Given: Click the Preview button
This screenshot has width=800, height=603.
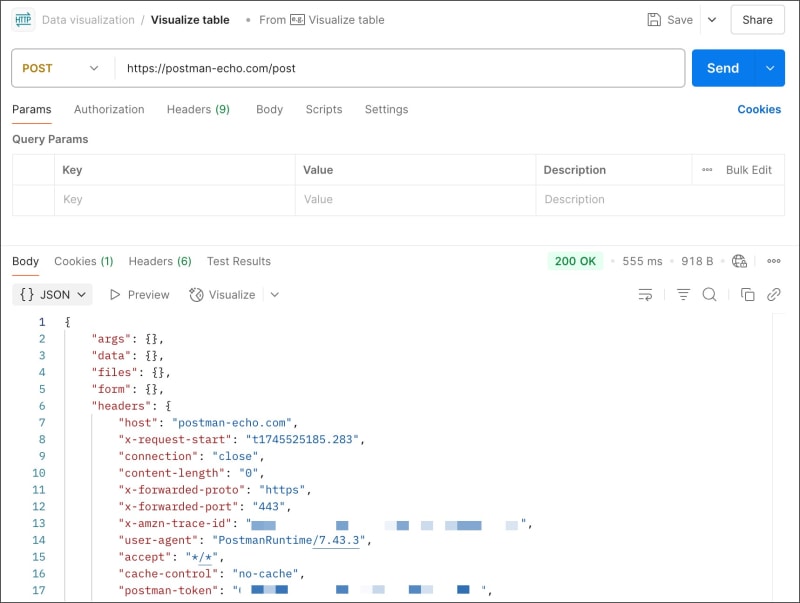Looking at the screenshot, I should (x=139, y=295).
